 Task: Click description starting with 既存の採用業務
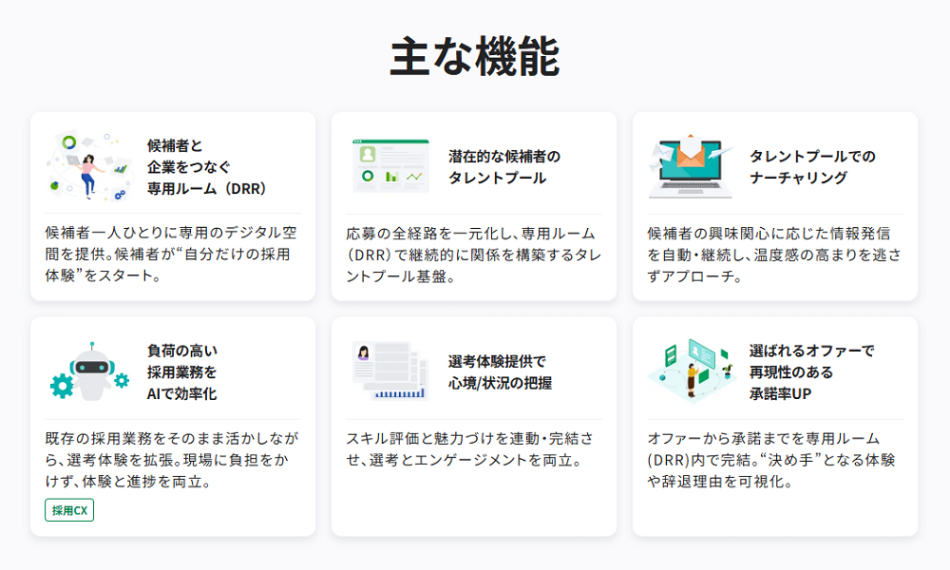[172, 460]
